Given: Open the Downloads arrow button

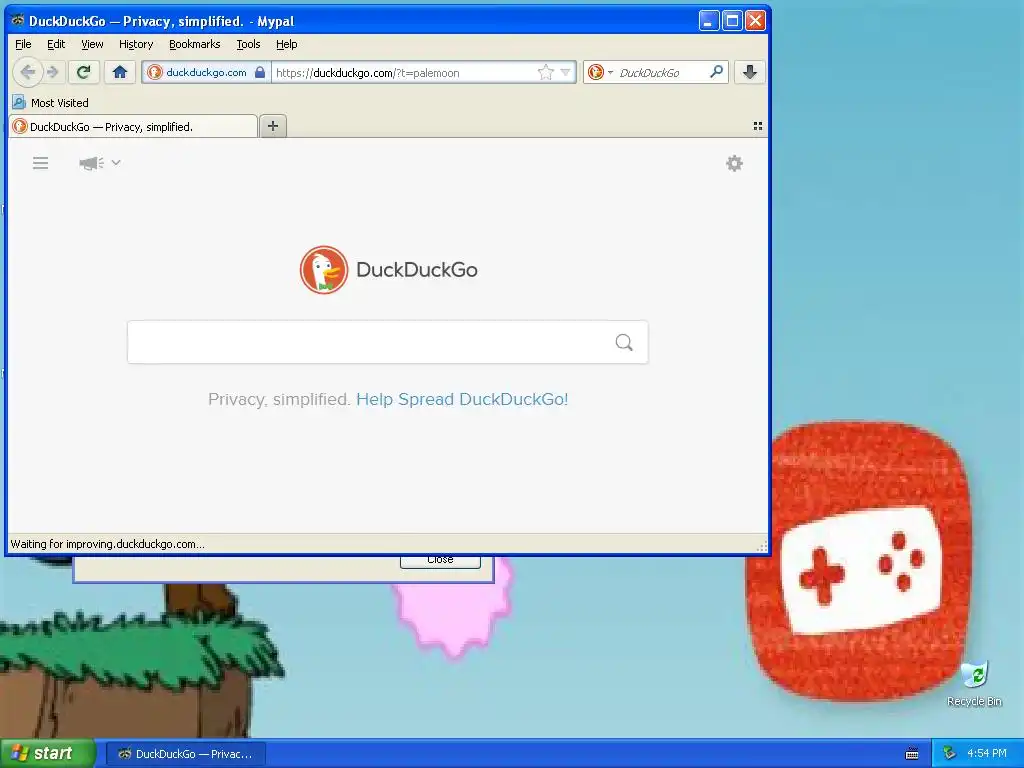Looking at the screenshot, I should [750, 72].
